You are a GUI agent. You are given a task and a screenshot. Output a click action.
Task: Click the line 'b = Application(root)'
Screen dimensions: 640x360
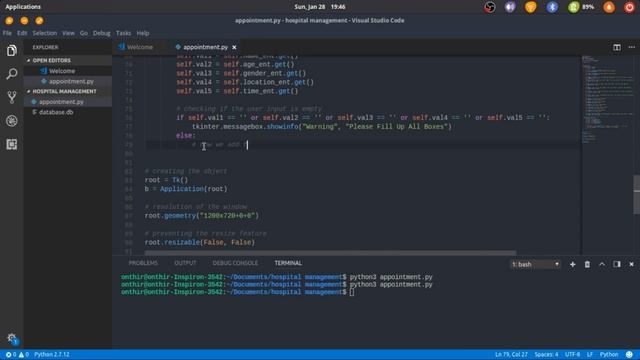click(x=186, y=189)
